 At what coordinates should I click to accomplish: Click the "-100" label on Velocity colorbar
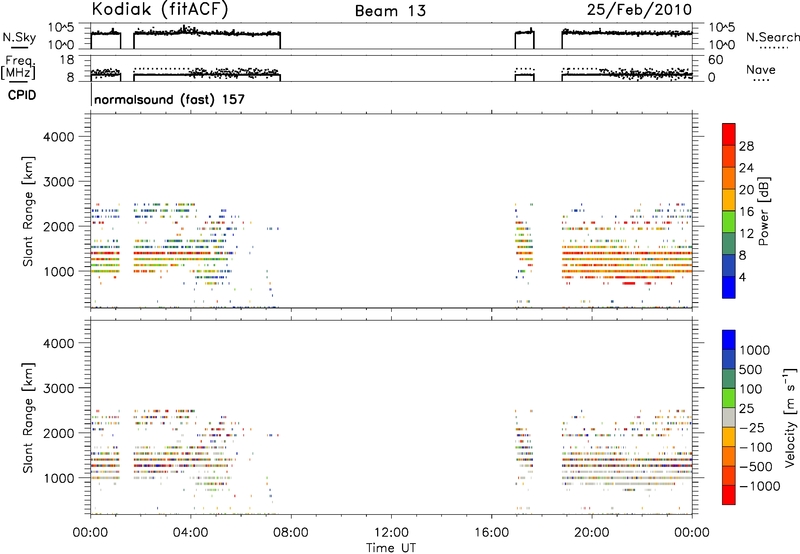[756, 447]
